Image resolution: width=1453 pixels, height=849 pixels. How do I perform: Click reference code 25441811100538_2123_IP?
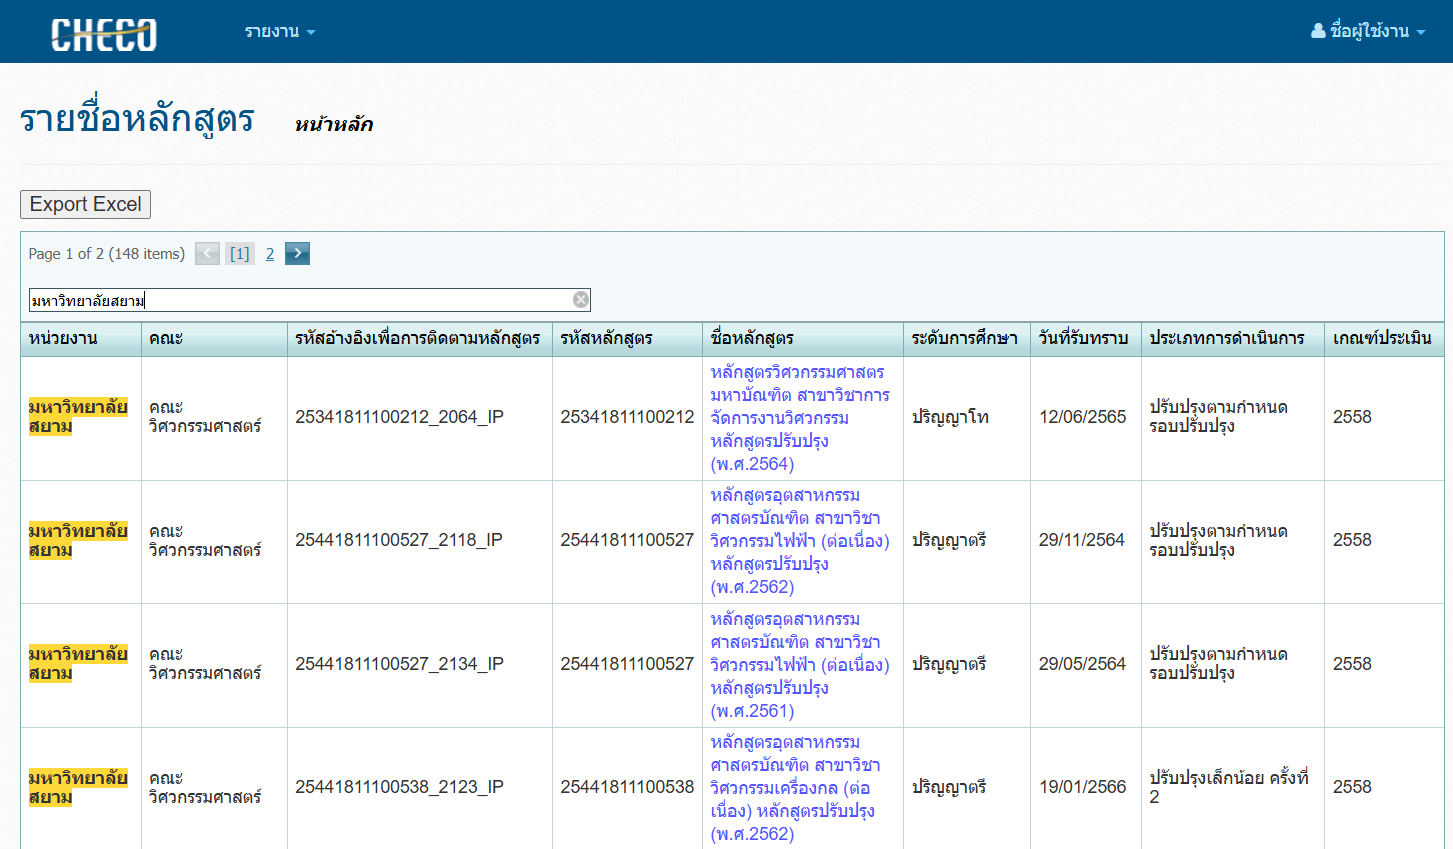tap(399, 787)
